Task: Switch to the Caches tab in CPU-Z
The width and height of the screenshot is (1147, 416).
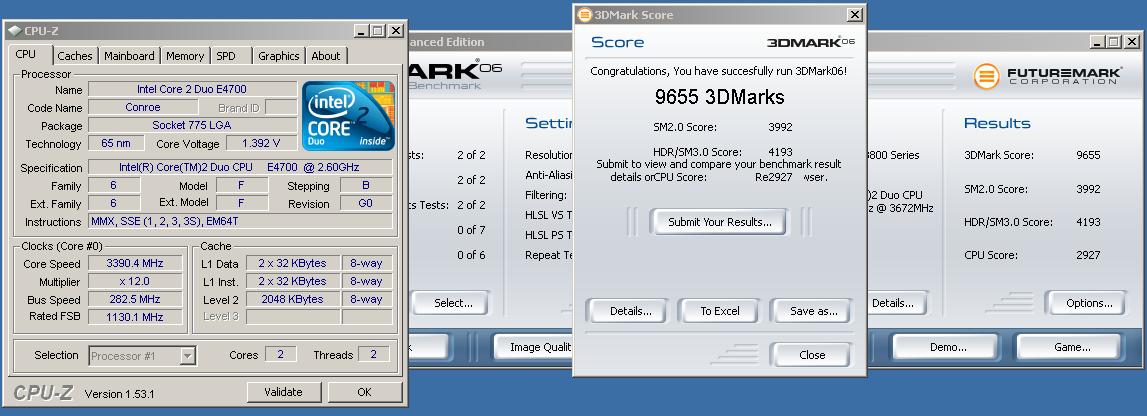Action: point(75,56)
